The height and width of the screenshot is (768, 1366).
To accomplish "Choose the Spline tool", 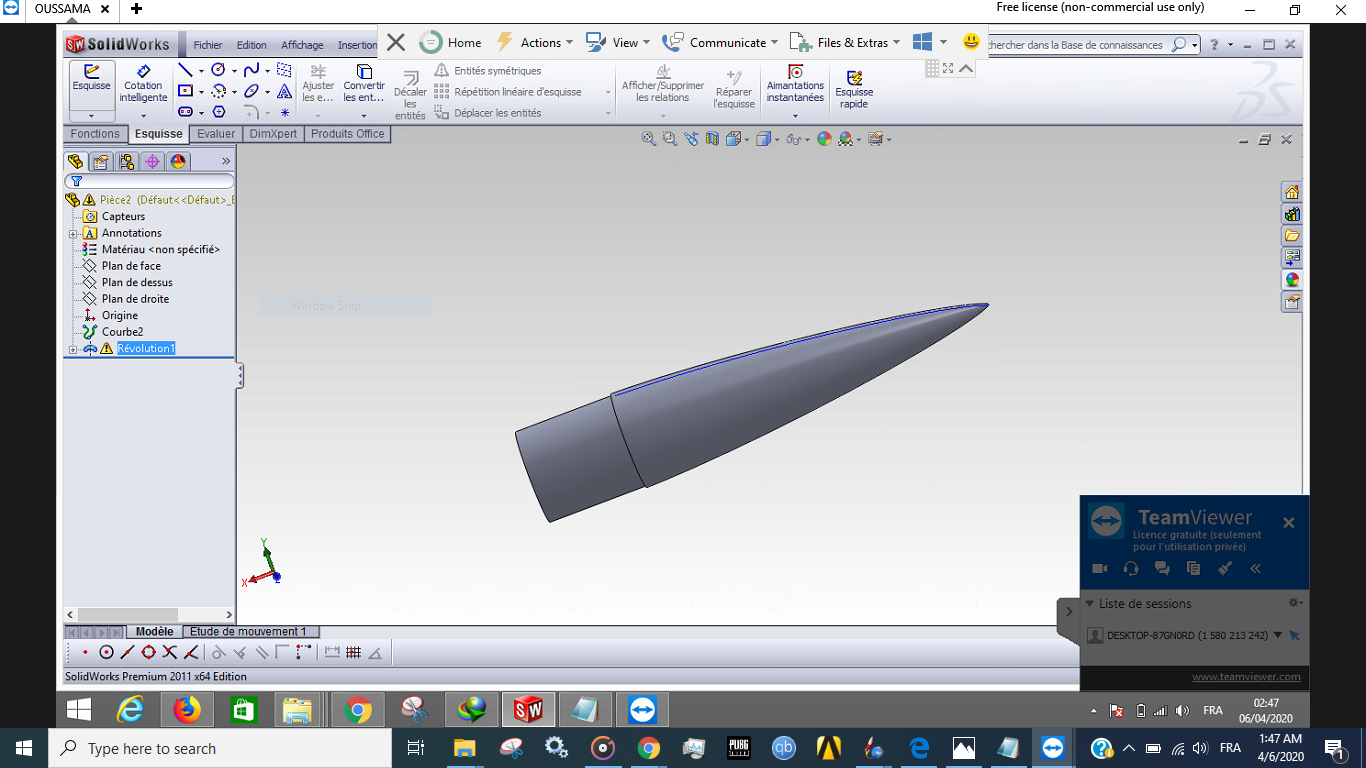I will 250,70.
